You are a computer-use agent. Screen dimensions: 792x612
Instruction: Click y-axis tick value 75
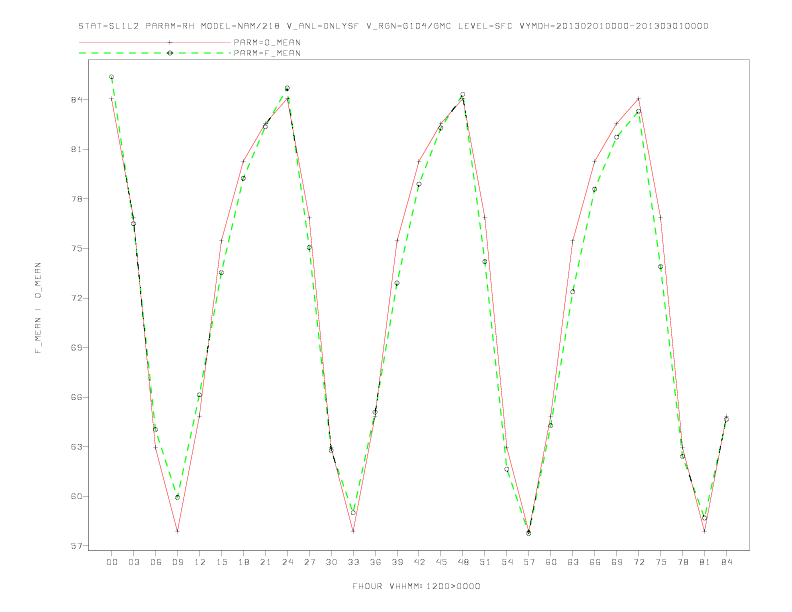click(76, 248)
